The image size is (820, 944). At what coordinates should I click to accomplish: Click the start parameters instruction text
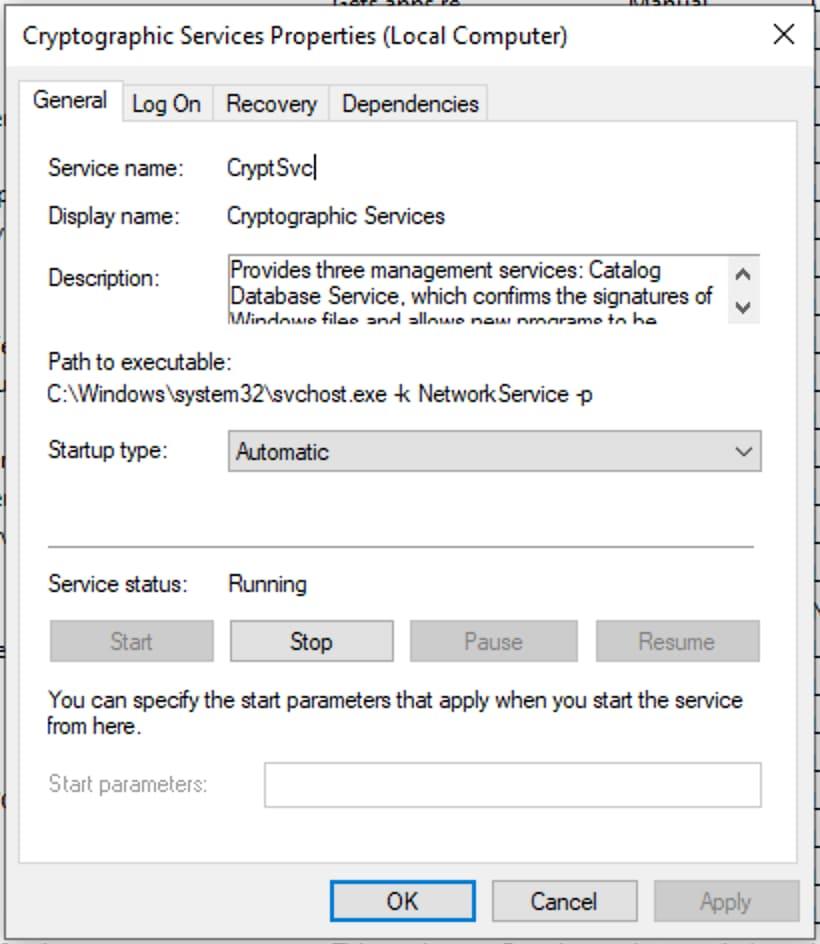(x=394, y=713)
